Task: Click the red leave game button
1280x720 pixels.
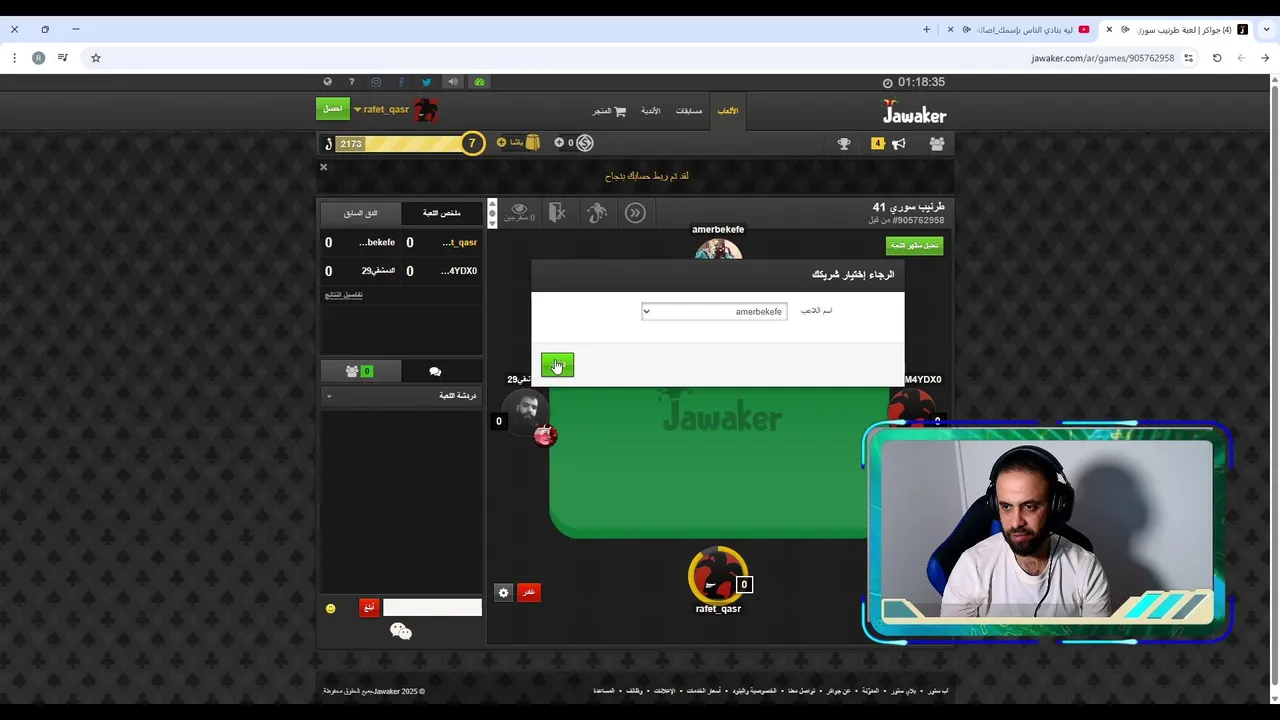Action: pos(529,592)
